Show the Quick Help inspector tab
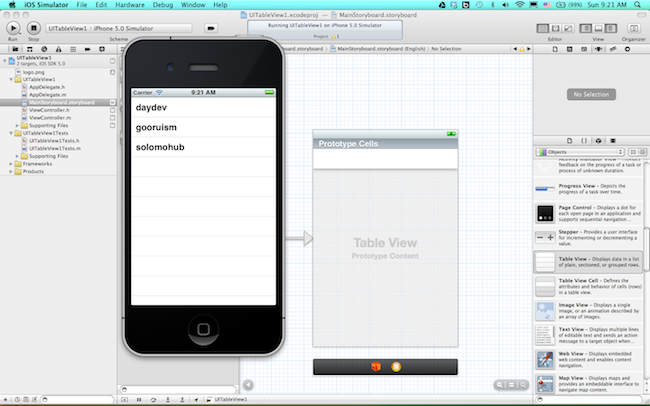Image resolution: width=650 pixels, height=406 pixels. pos(570,49)
